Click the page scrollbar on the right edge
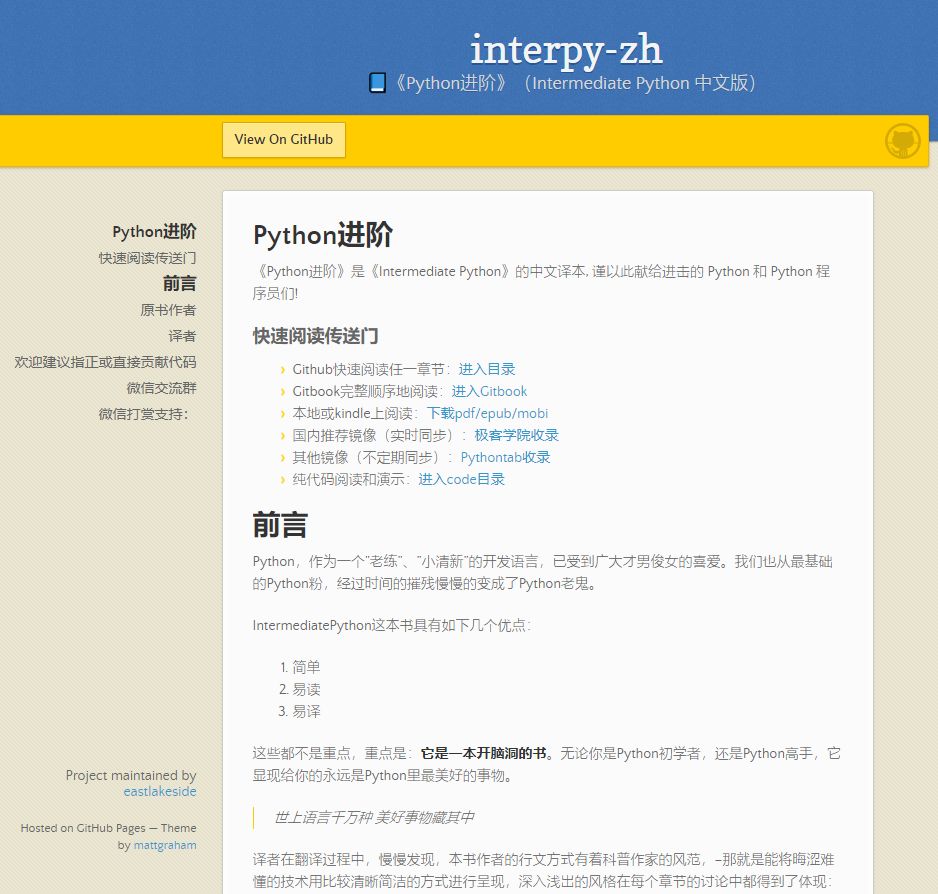The height and width of the screenshot is (894, 938). [933, 300]
